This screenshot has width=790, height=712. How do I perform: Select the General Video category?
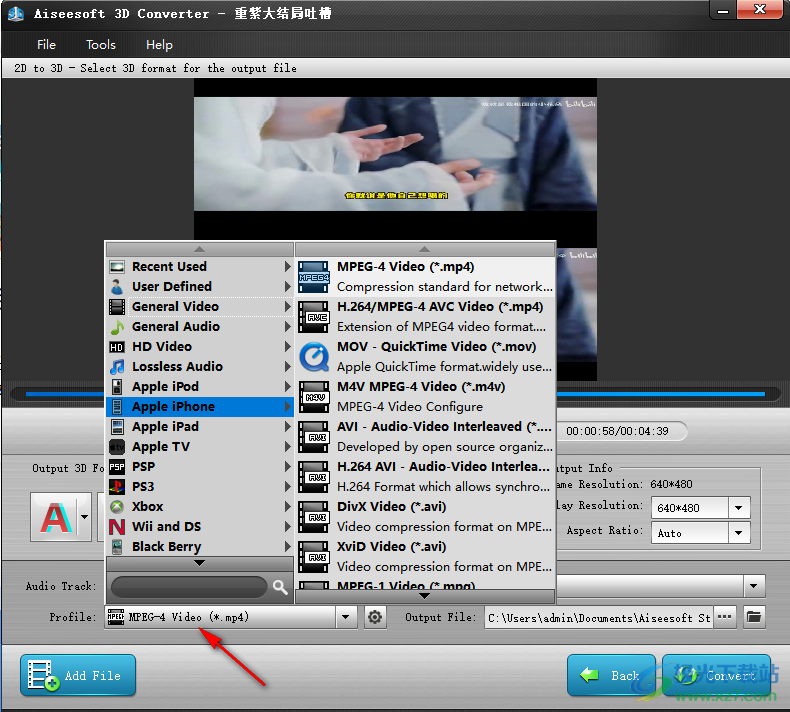coord(200,306)
